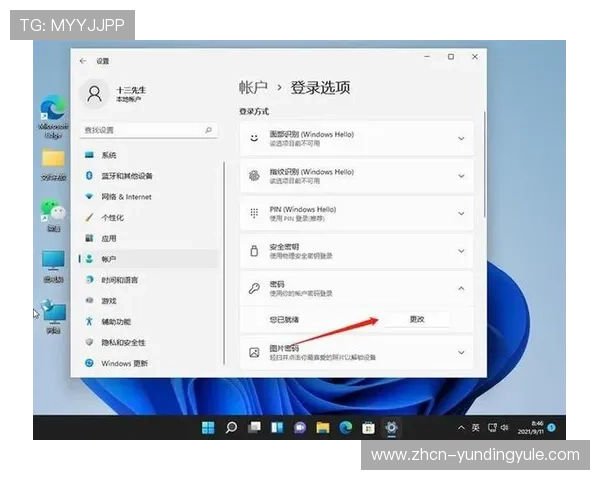Click inside 查找设置 search field

(148, 130)
